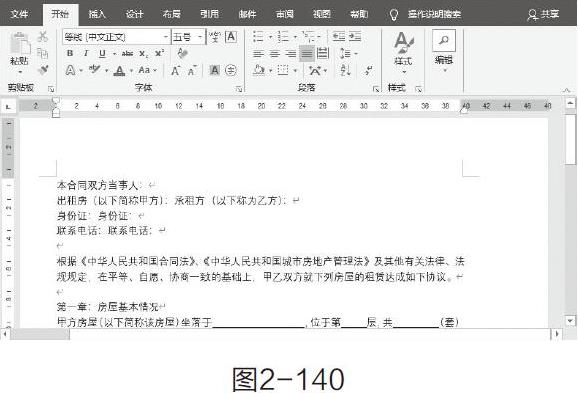Click the red font color A swatch

119,70
